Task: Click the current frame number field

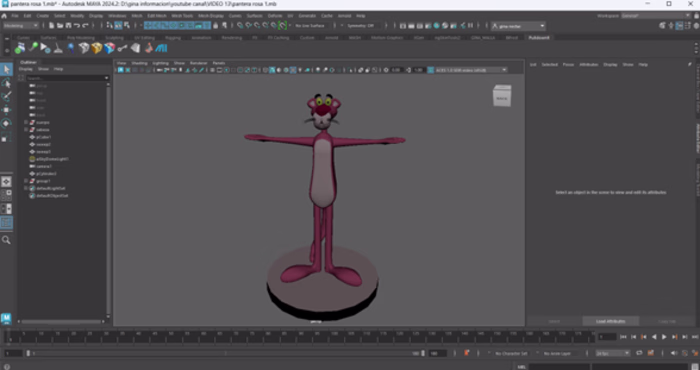Action: pyautogui.click(x=607, y=337)
